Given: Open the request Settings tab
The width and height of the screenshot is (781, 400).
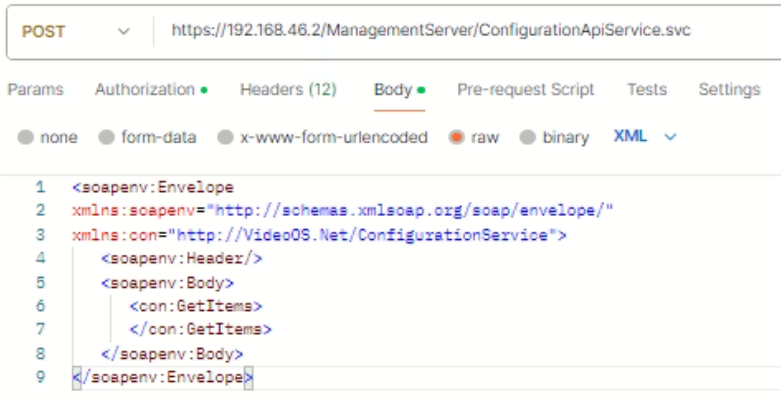Looking at the screenshot, I should click(729, 90).
